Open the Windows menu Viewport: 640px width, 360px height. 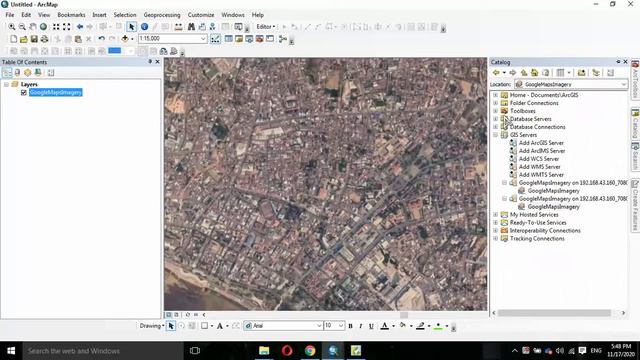tap(233, 15)
